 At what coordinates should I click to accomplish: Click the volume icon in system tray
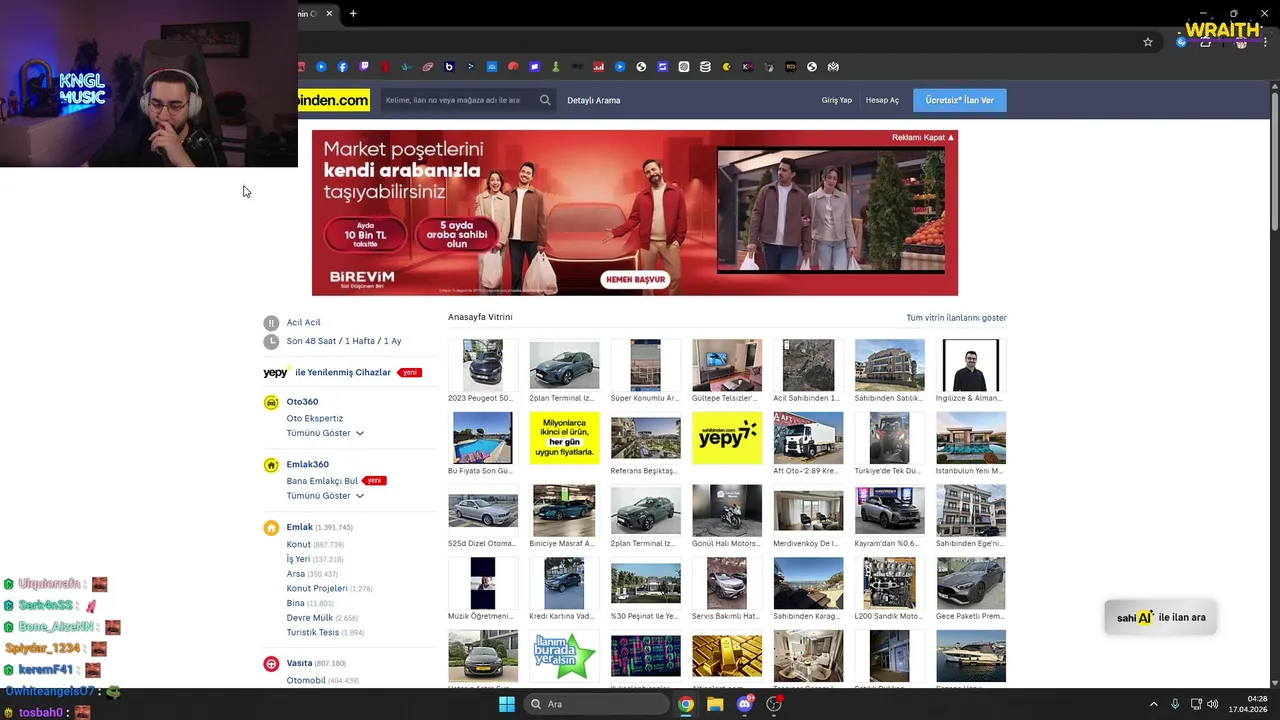[1213, 704]
